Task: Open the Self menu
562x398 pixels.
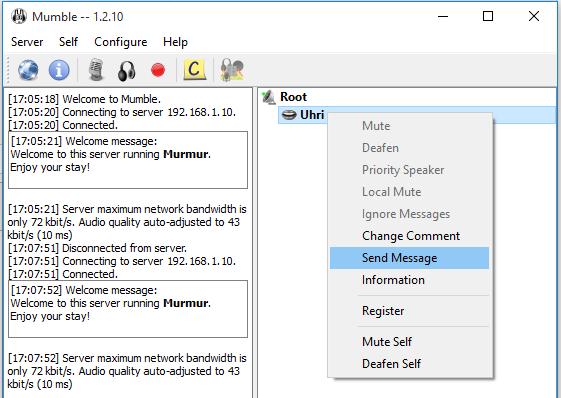Action: pyautogui.click(x=68, y=42)
